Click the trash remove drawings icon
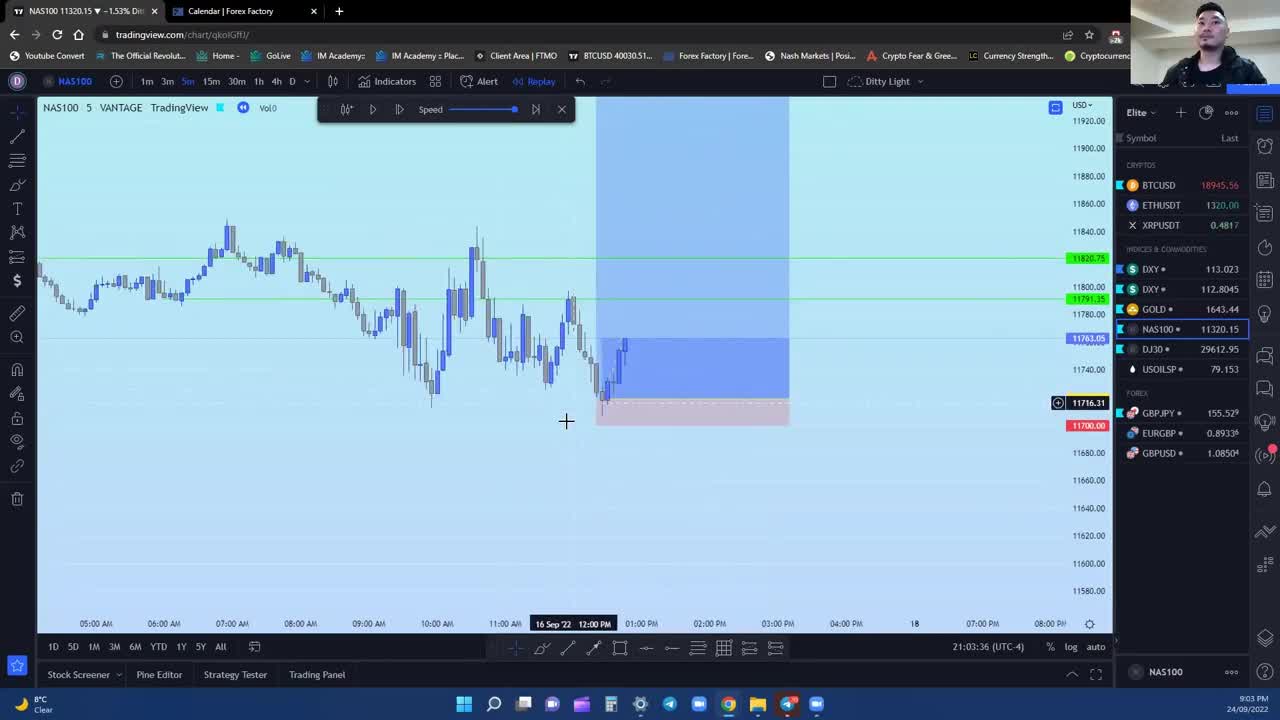The image size is (1280, 720). (17, 498)
